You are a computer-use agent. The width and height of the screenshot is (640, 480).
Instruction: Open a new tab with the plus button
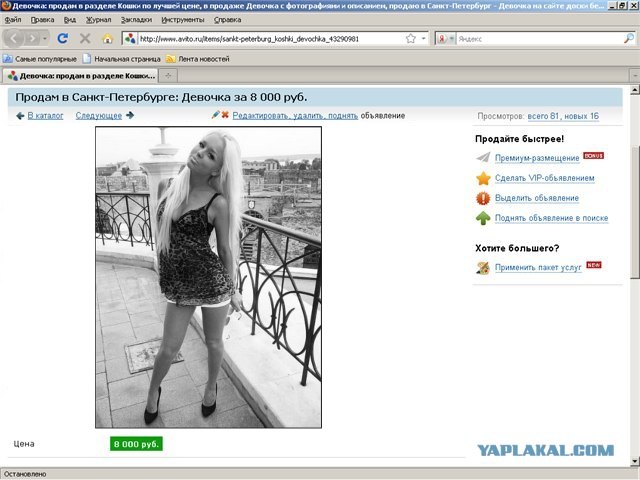pos(168,75)
